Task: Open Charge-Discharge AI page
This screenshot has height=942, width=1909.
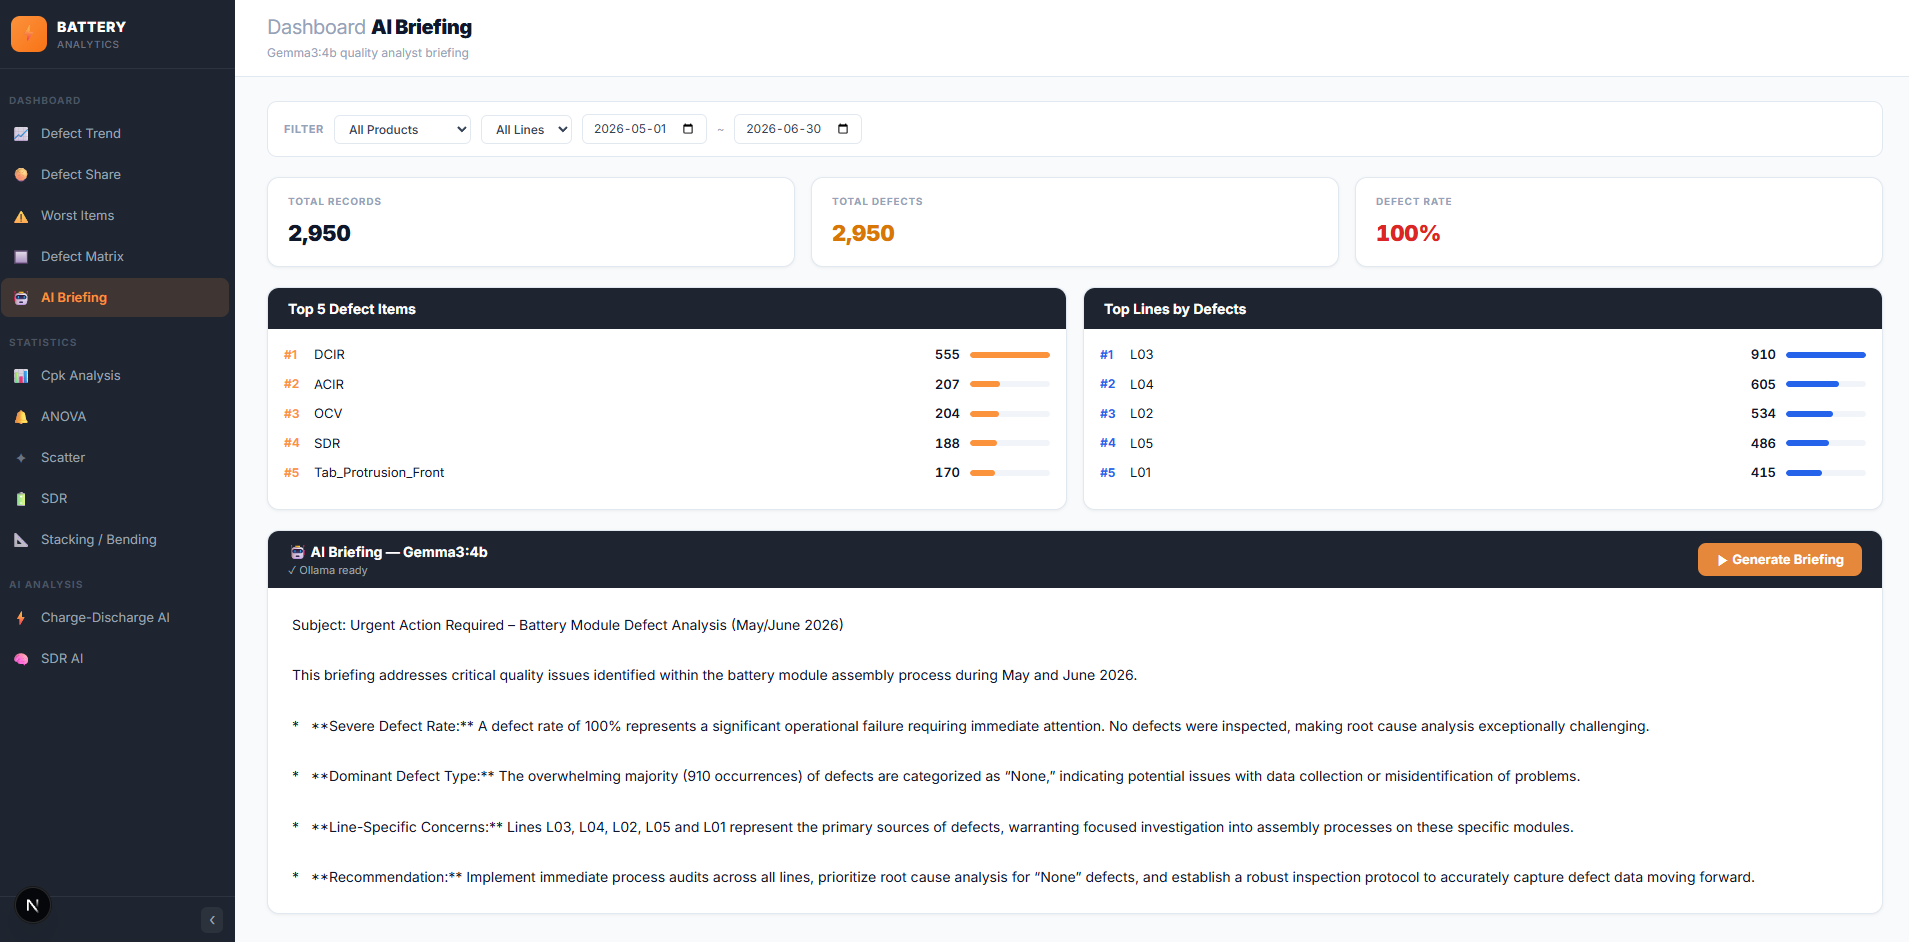Action: (x=115, y=618)
